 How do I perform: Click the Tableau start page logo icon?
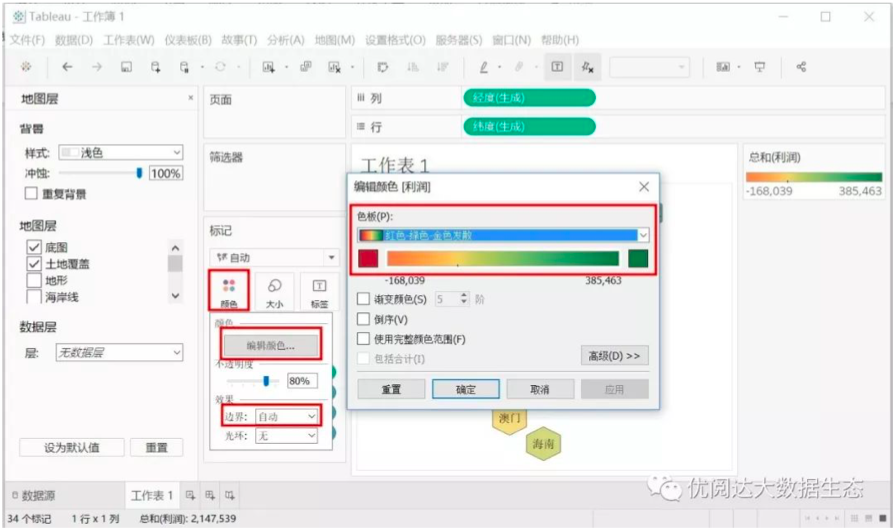[x=26, y=67]
